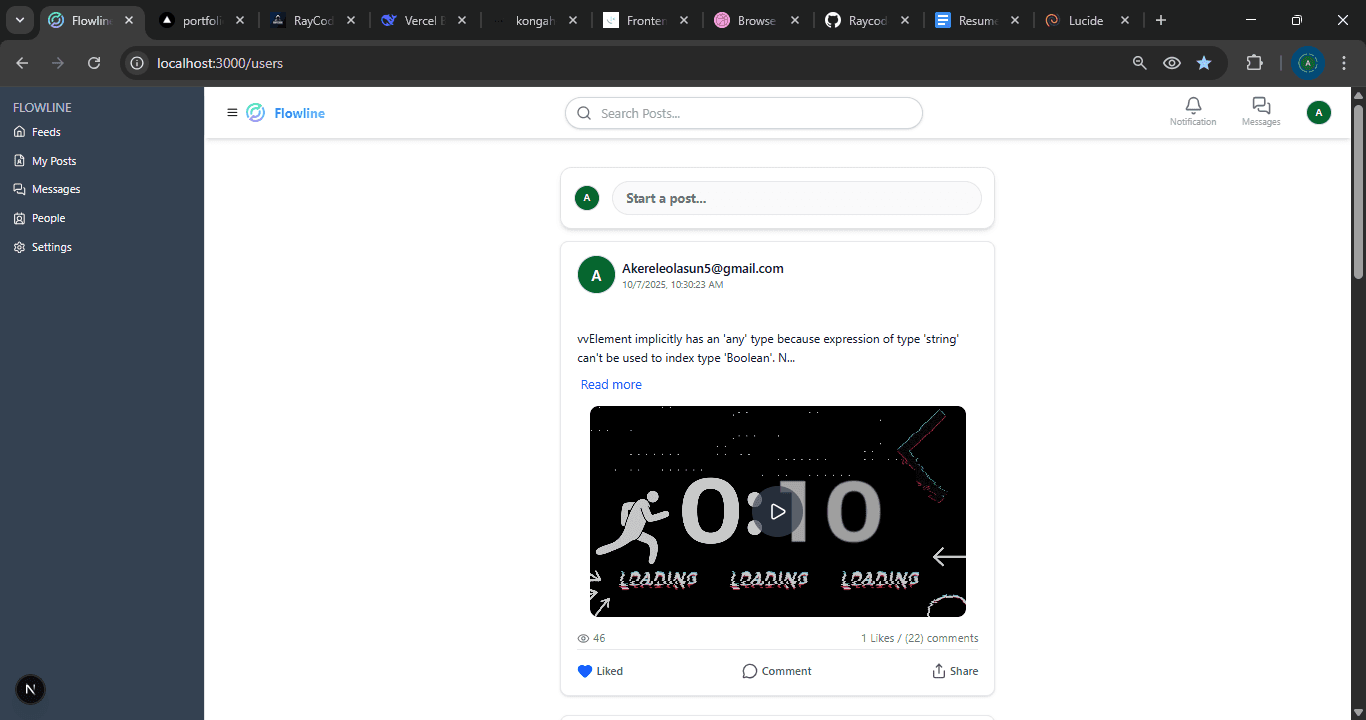Unlike the post by clicking Liked
Image resolution: width=1366 pixels, height=720 pixels.
point(600,670)
